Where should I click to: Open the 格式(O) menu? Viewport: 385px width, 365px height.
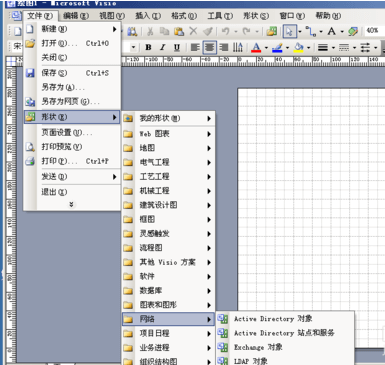184,15
